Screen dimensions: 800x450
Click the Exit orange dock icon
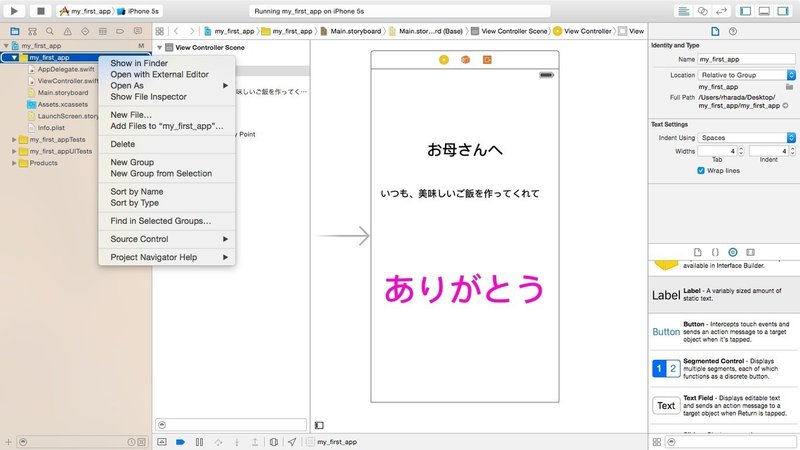click(x=487, y=60)
